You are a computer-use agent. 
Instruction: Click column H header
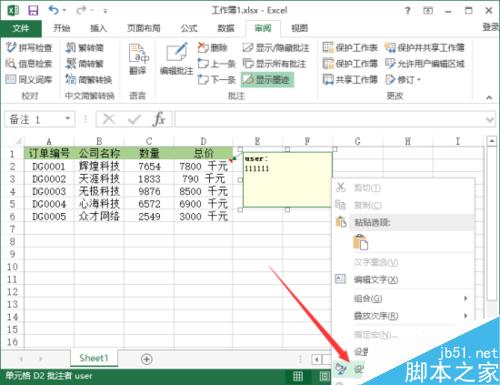[x=408, y=141]
